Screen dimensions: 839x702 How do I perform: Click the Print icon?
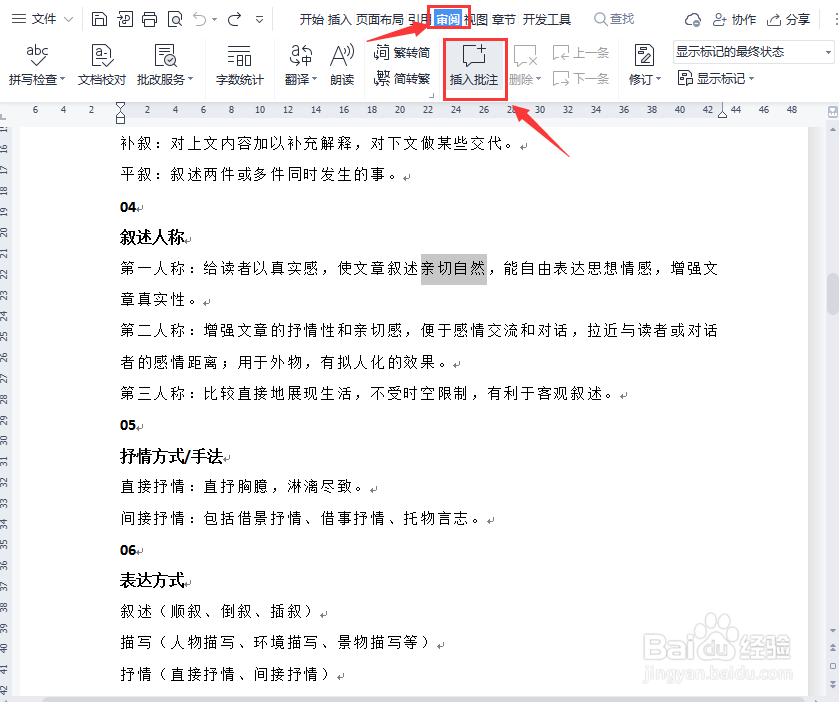[148, 18]
